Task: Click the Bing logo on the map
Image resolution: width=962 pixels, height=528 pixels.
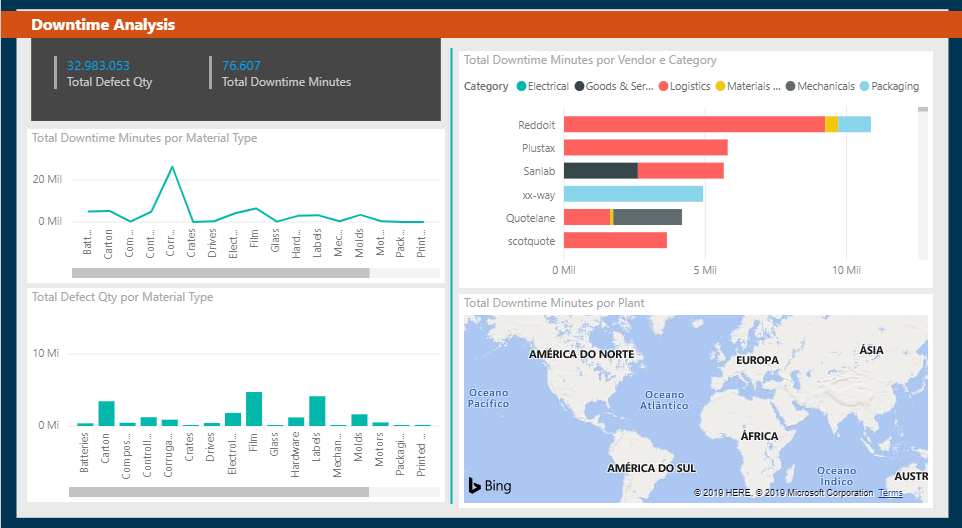Action: (x=489, y=486)
